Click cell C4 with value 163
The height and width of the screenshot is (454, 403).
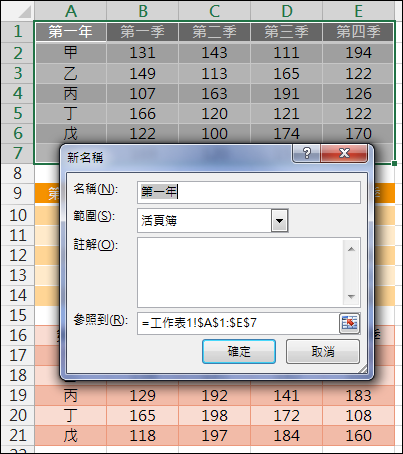[x=214, y=93]
